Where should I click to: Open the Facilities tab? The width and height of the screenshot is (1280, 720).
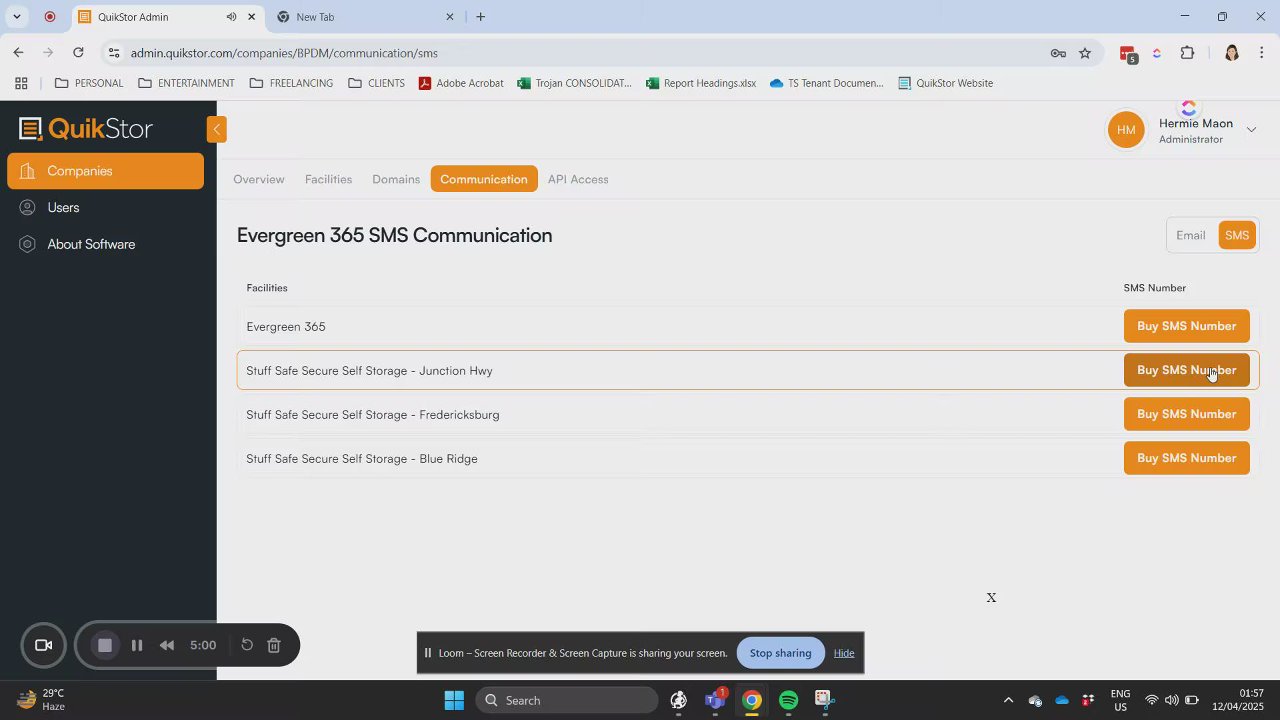coord(328,179)
